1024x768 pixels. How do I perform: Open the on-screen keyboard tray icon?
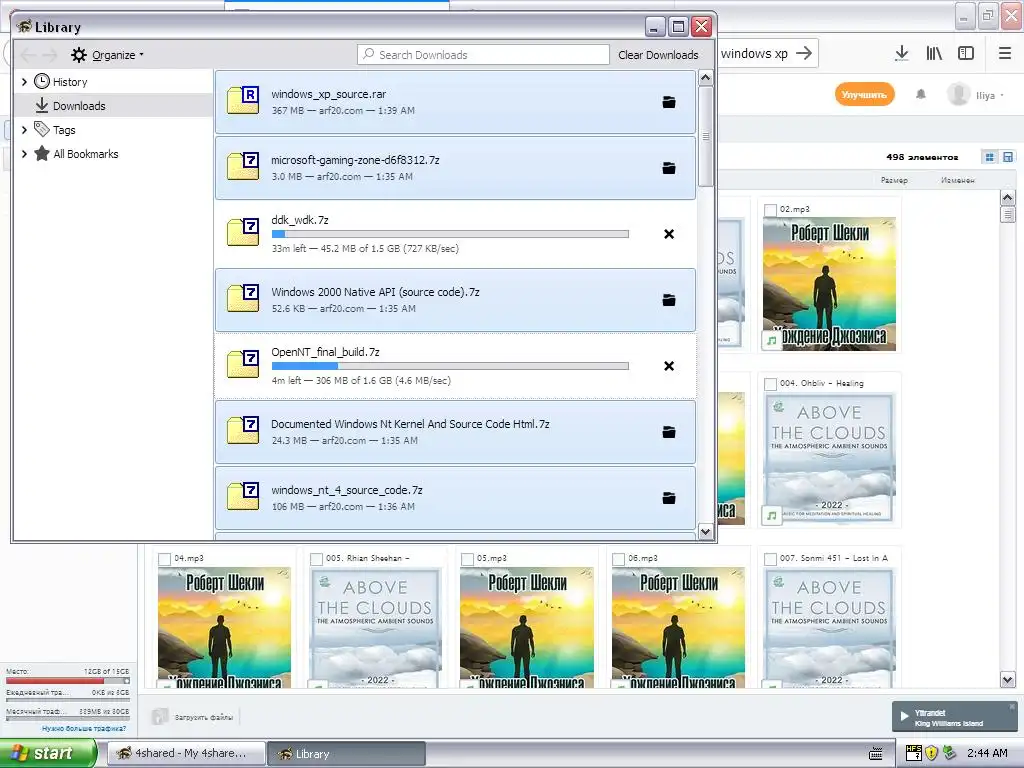tap(876, 754)
